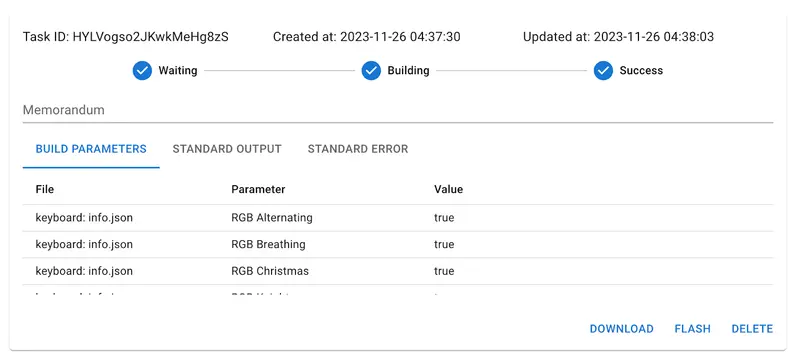
Task: Click the Task ID text
Action: pyautogui.click(x=126, y=37)
